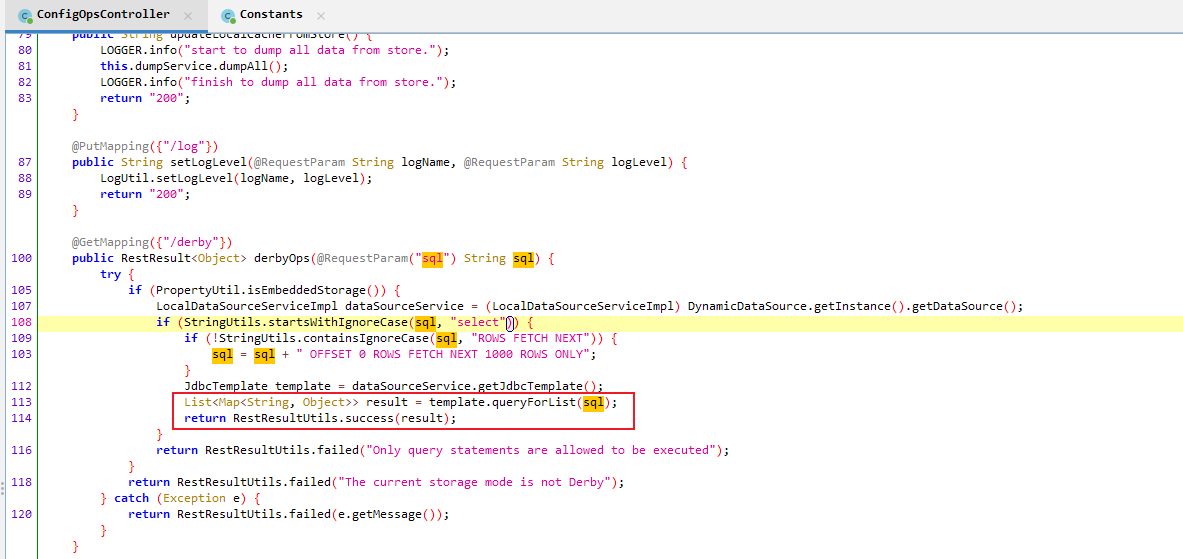This screenshot has height=559, width=1183.
Task: Click the logLevel parameter in setLogLevel signature
Action: click(638, 162)
